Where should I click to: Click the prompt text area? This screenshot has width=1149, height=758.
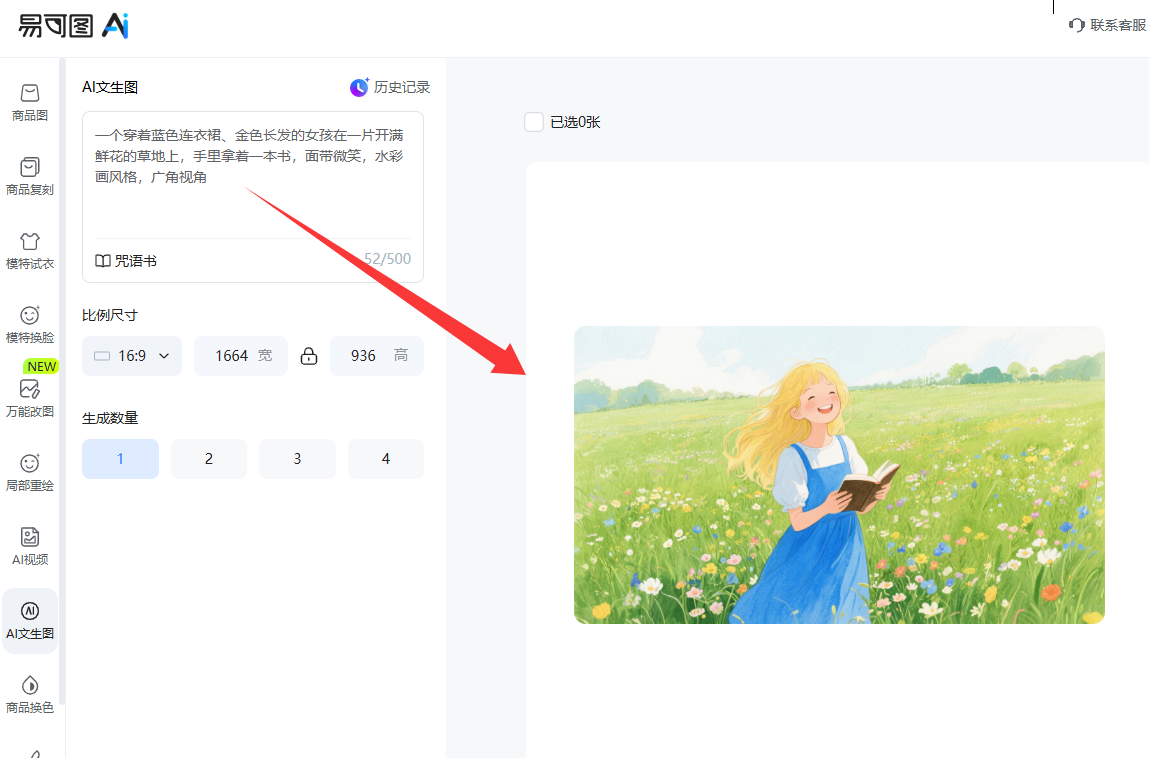point(253,176)
